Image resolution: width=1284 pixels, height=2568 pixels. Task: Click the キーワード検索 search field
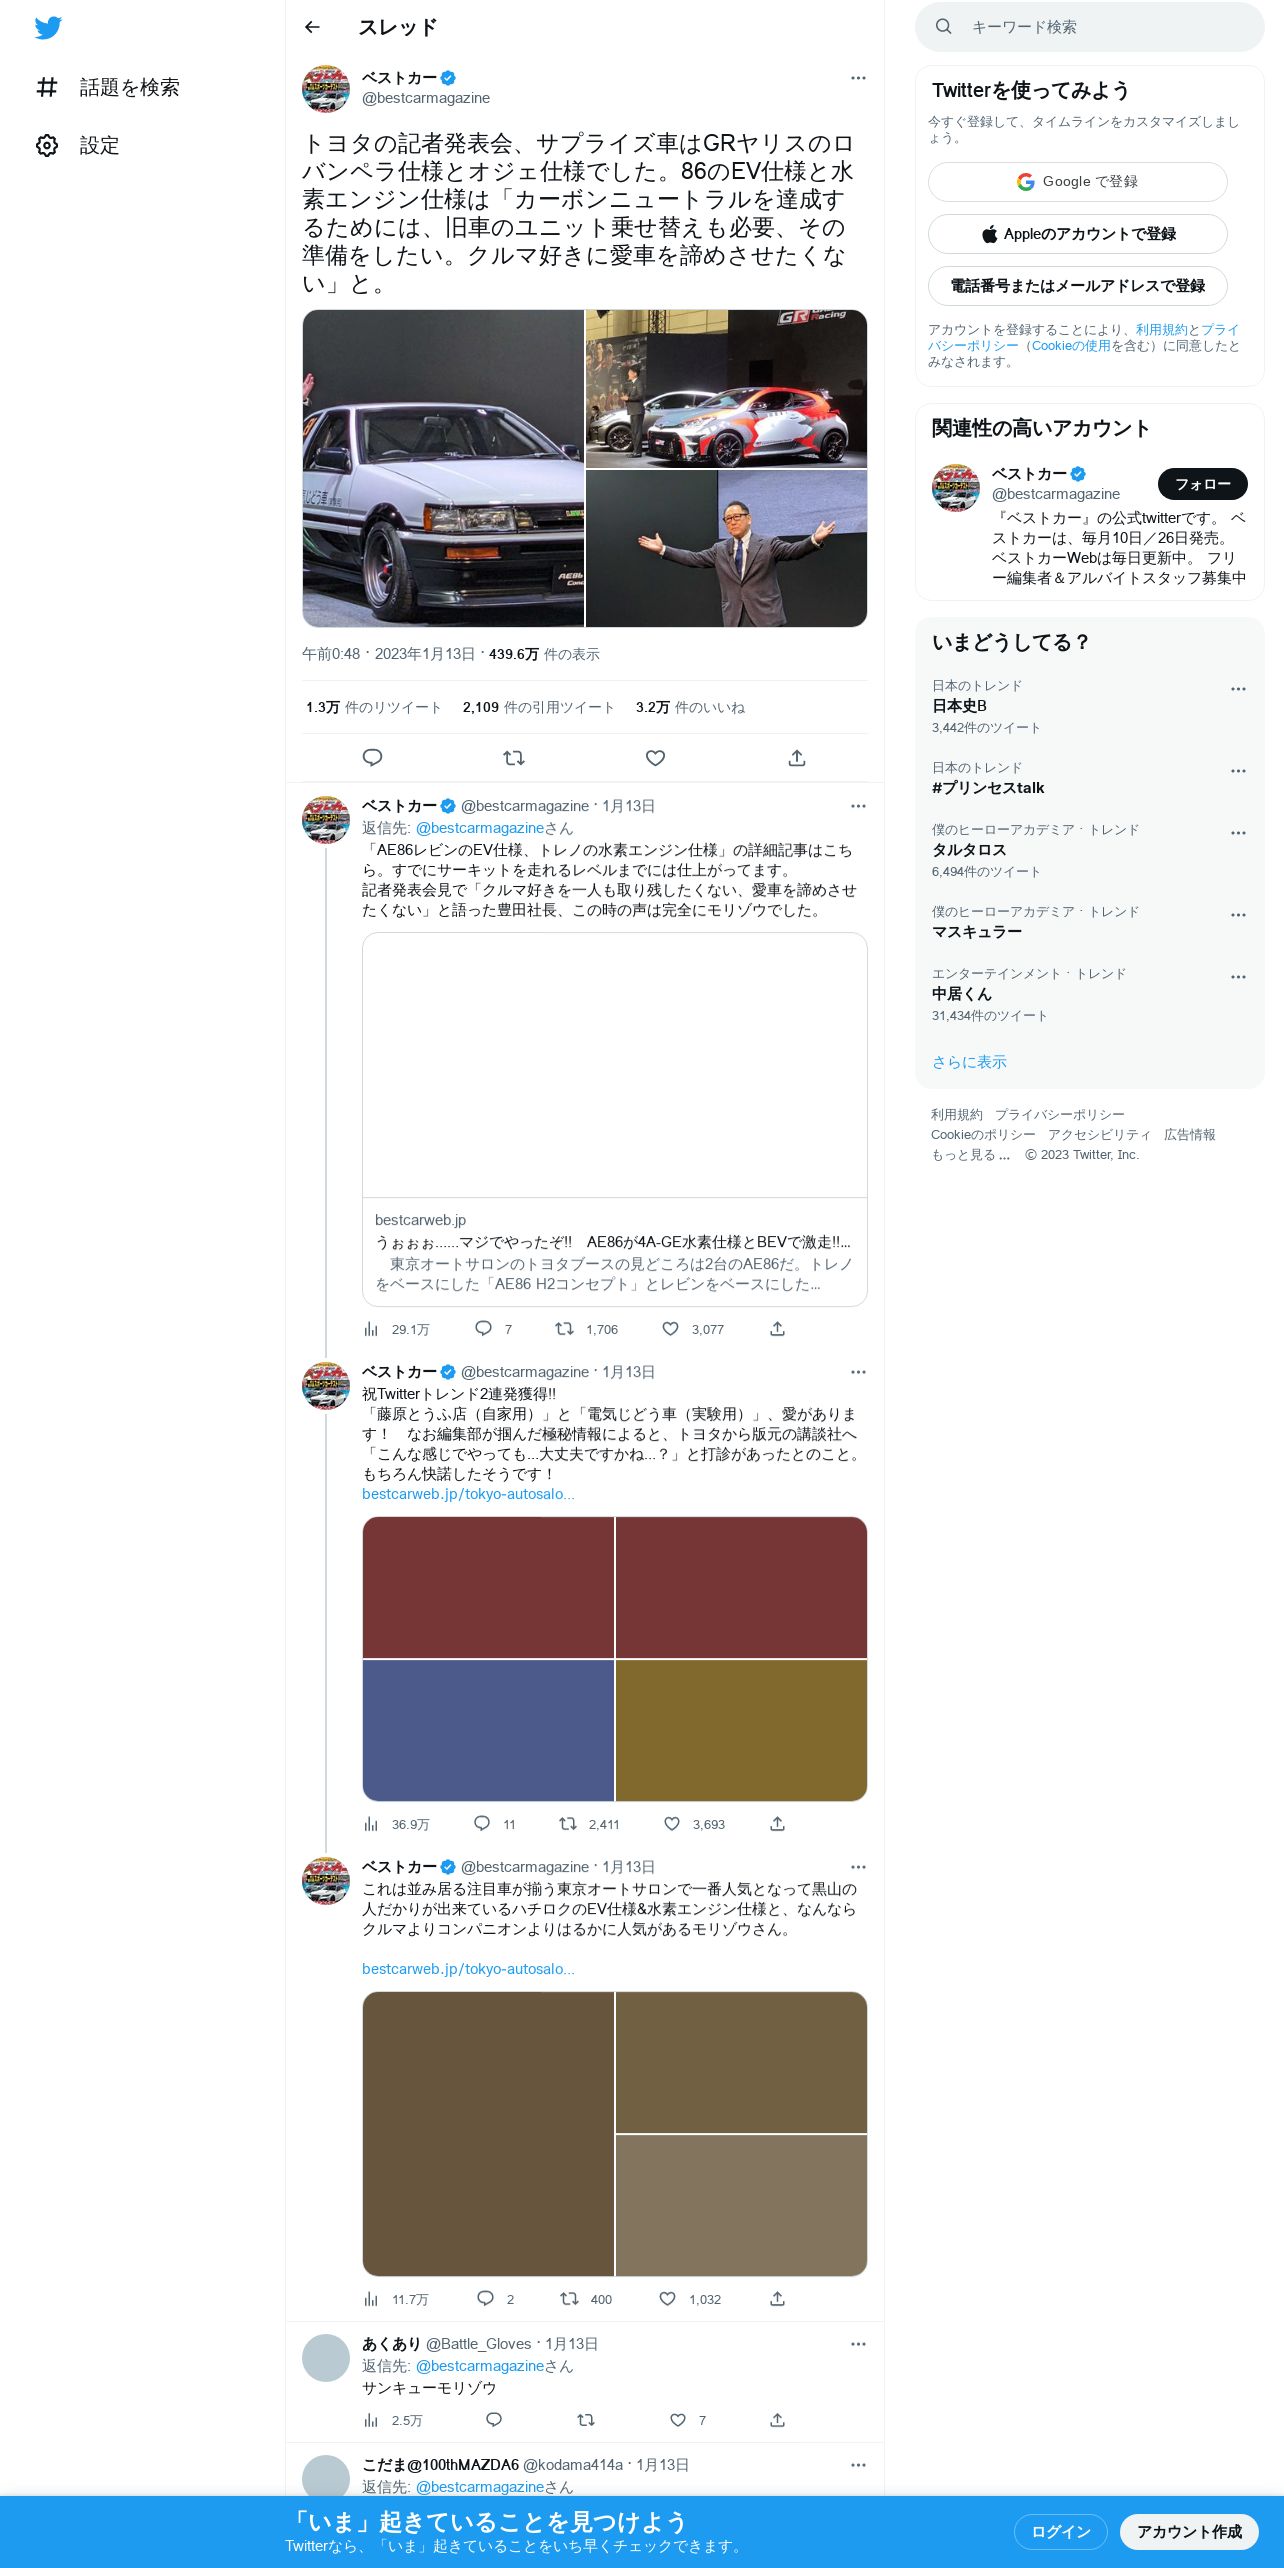pyautogui.click(x=1089, y=27)
